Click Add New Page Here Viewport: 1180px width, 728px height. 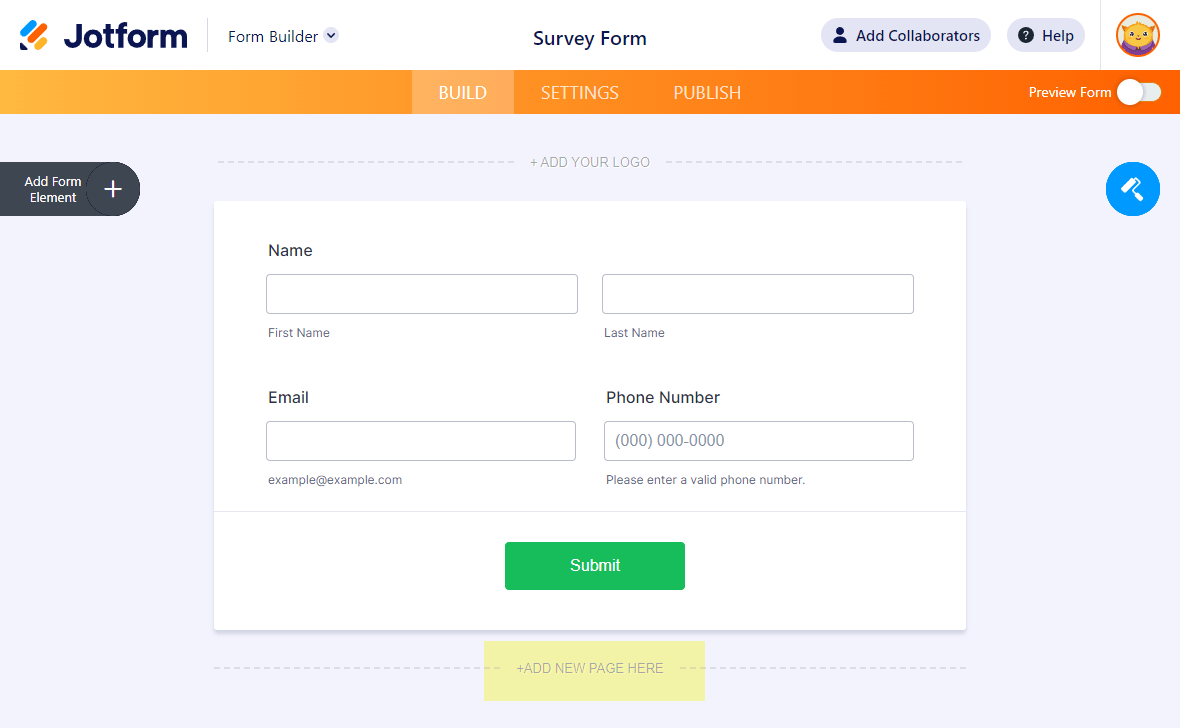click(590, 668)
